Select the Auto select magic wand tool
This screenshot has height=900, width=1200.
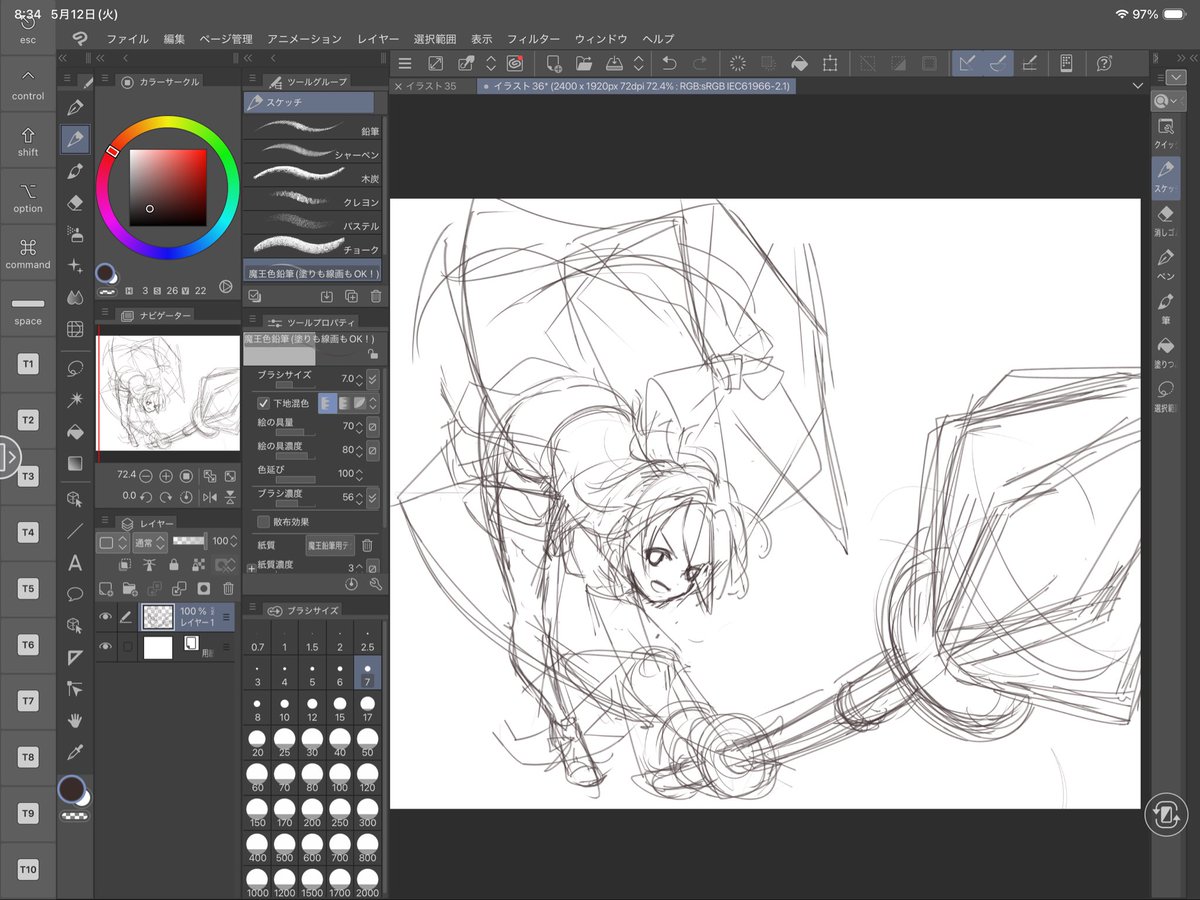pos(75,400)
